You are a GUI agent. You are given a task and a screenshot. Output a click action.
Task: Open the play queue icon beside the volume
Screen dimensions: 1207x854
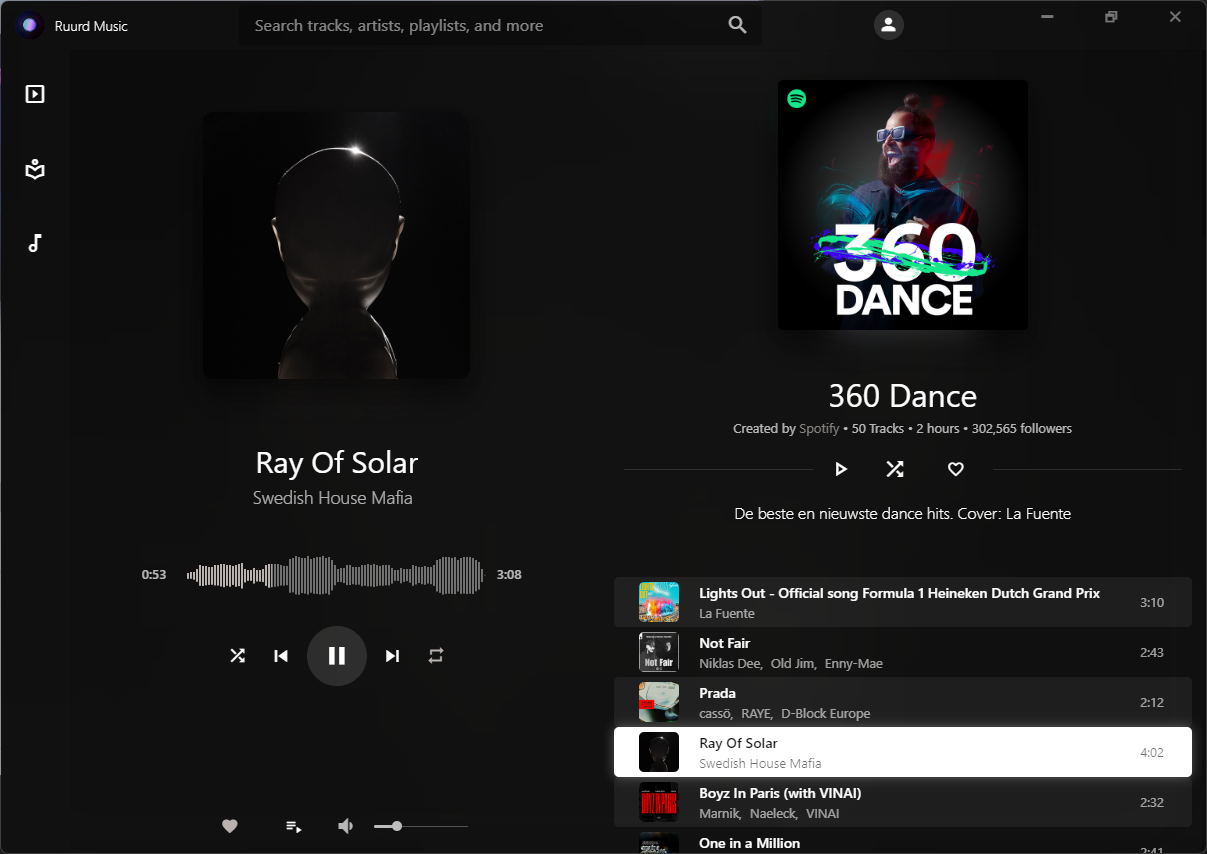pos(293,826)
